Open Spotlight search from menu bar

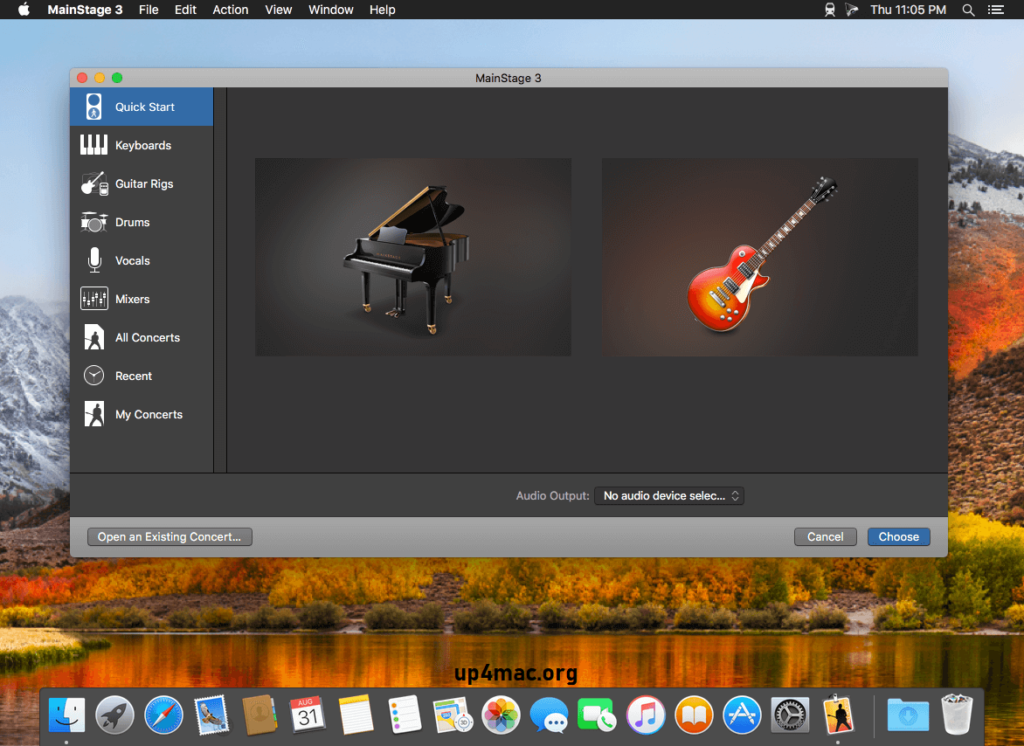point(966,10)
